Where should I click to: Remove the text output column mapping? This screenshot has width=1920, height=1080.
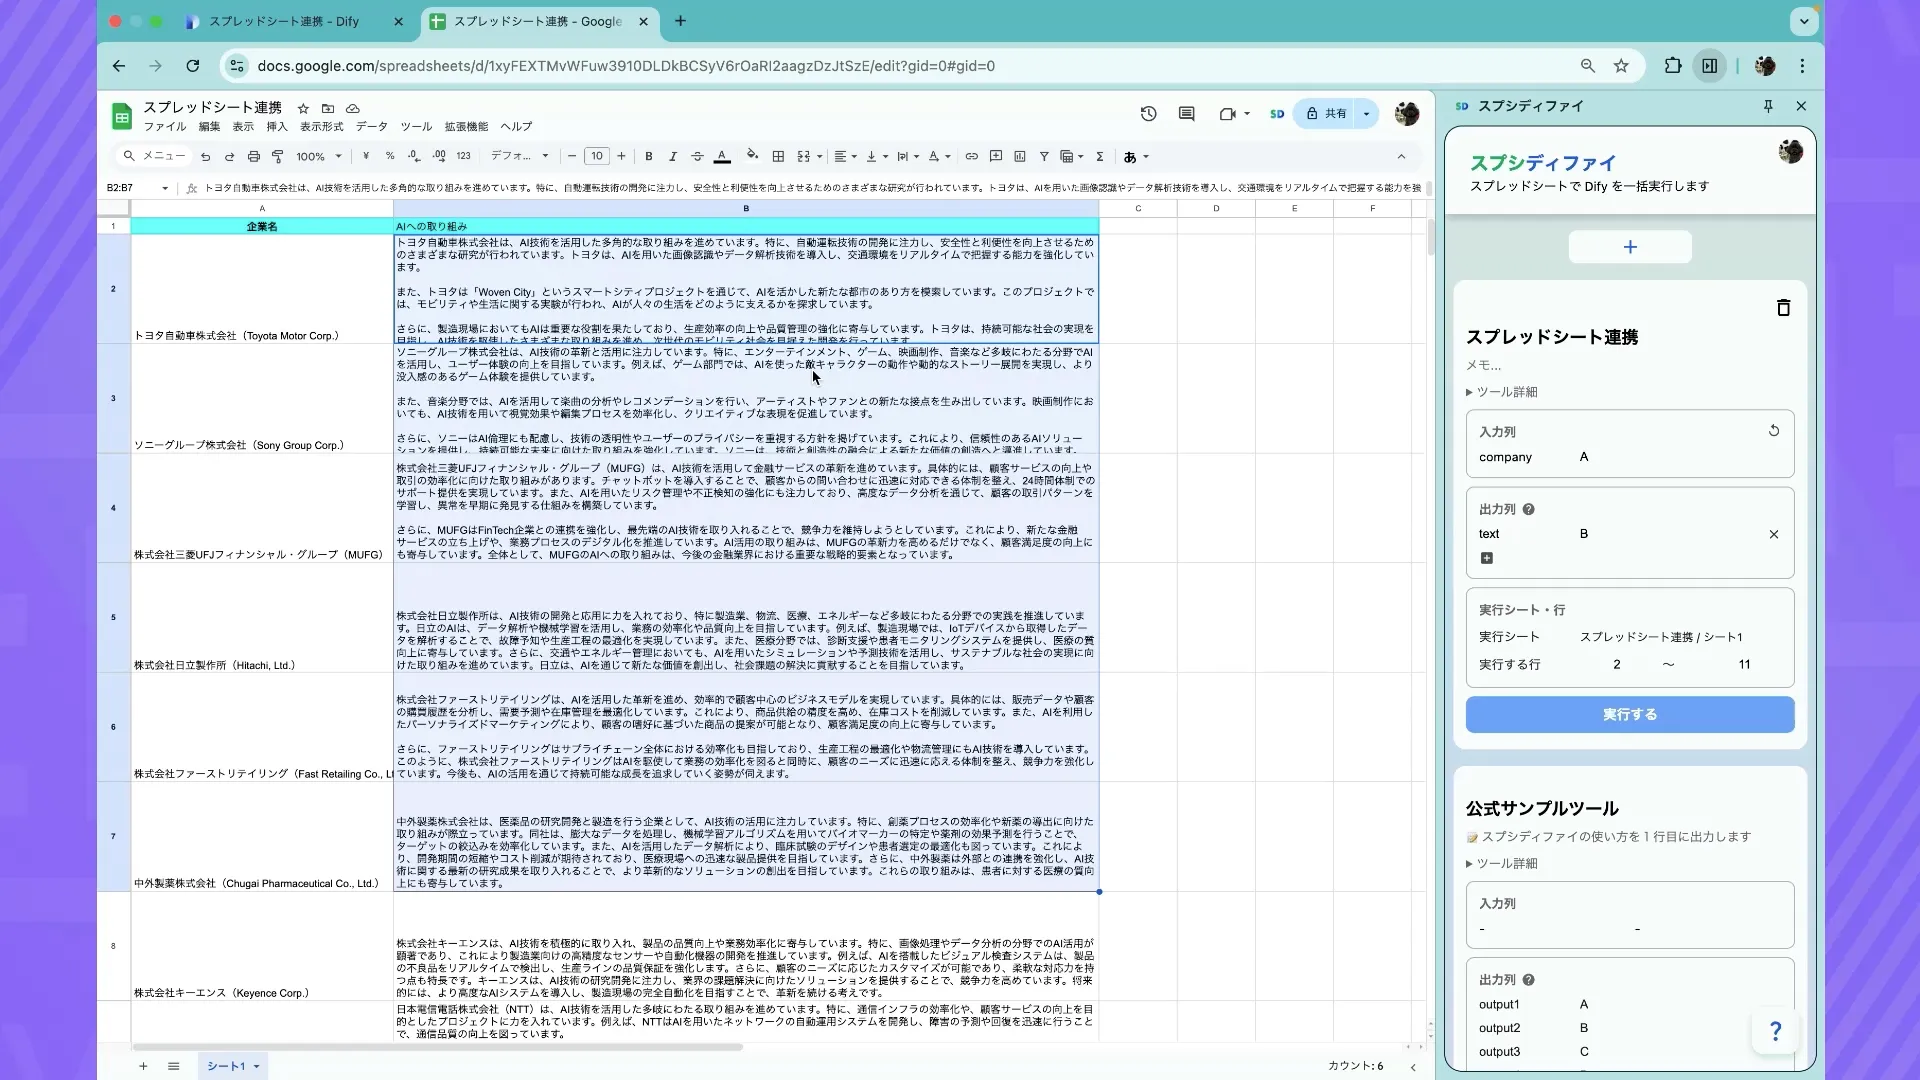pyautogui.click(x=1775, y=534)
